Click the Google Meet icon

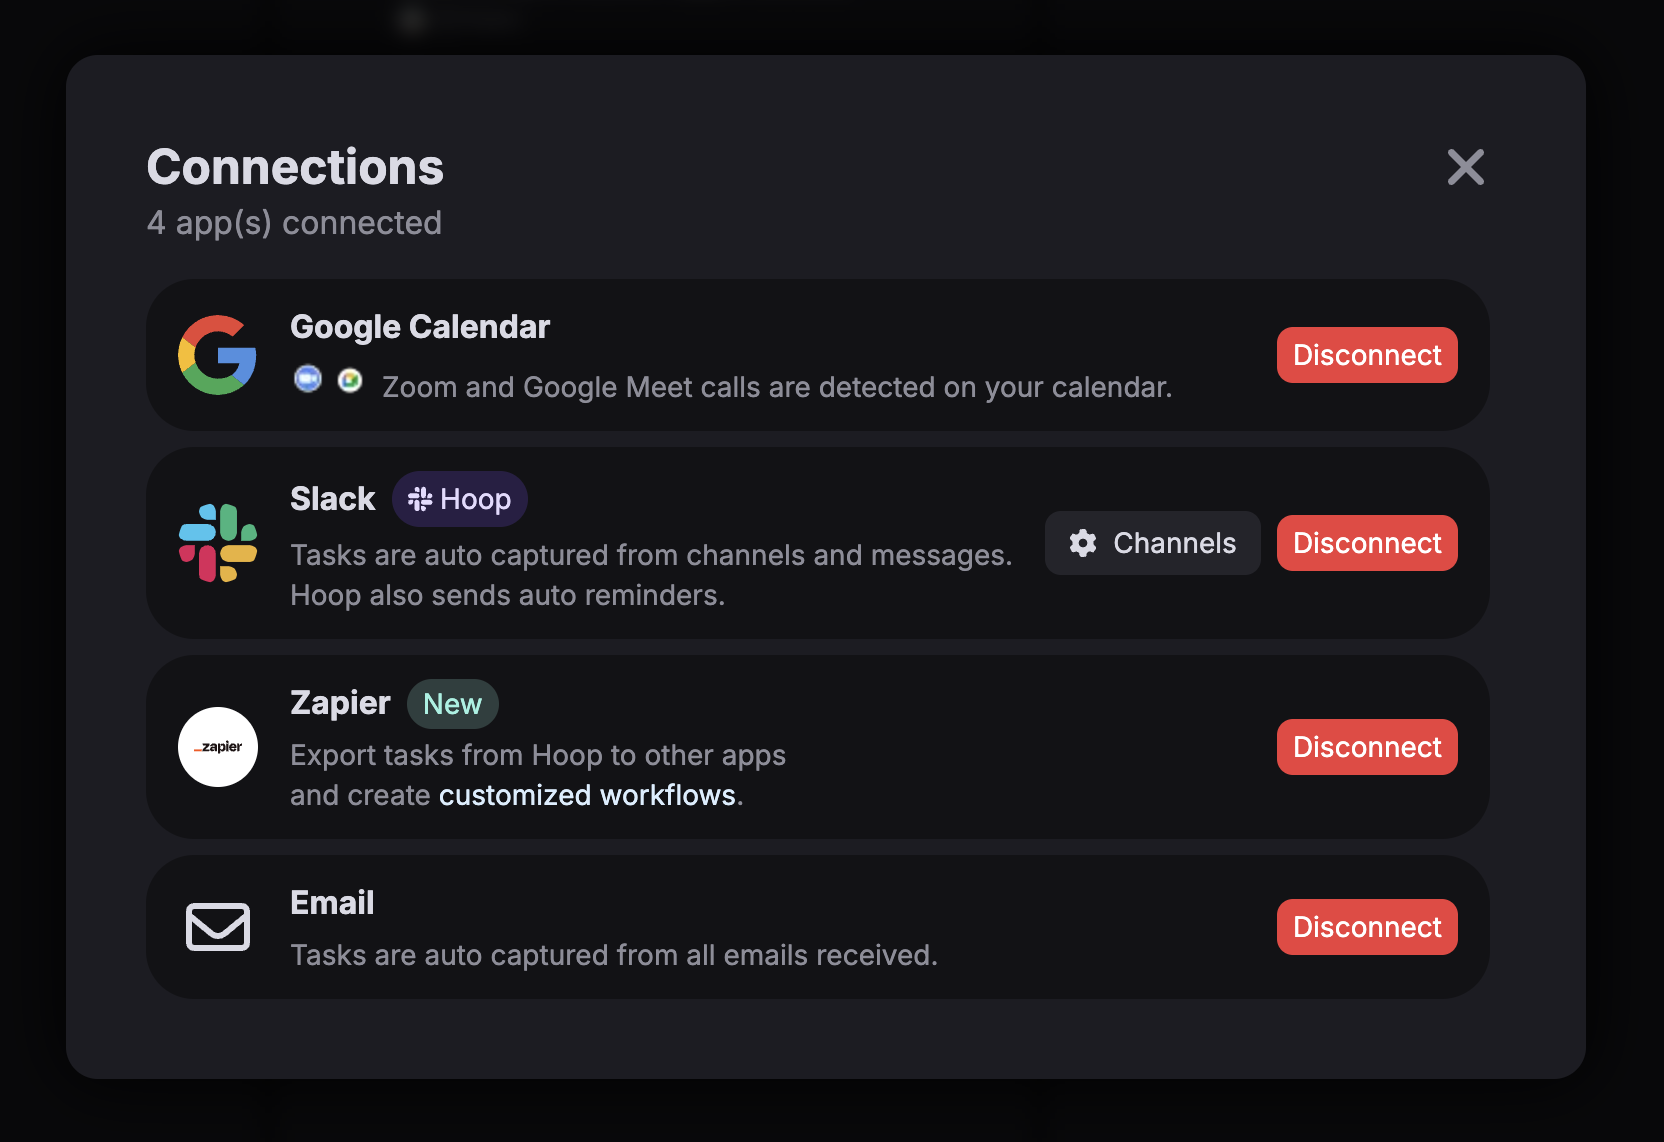[x=350, y=380]
